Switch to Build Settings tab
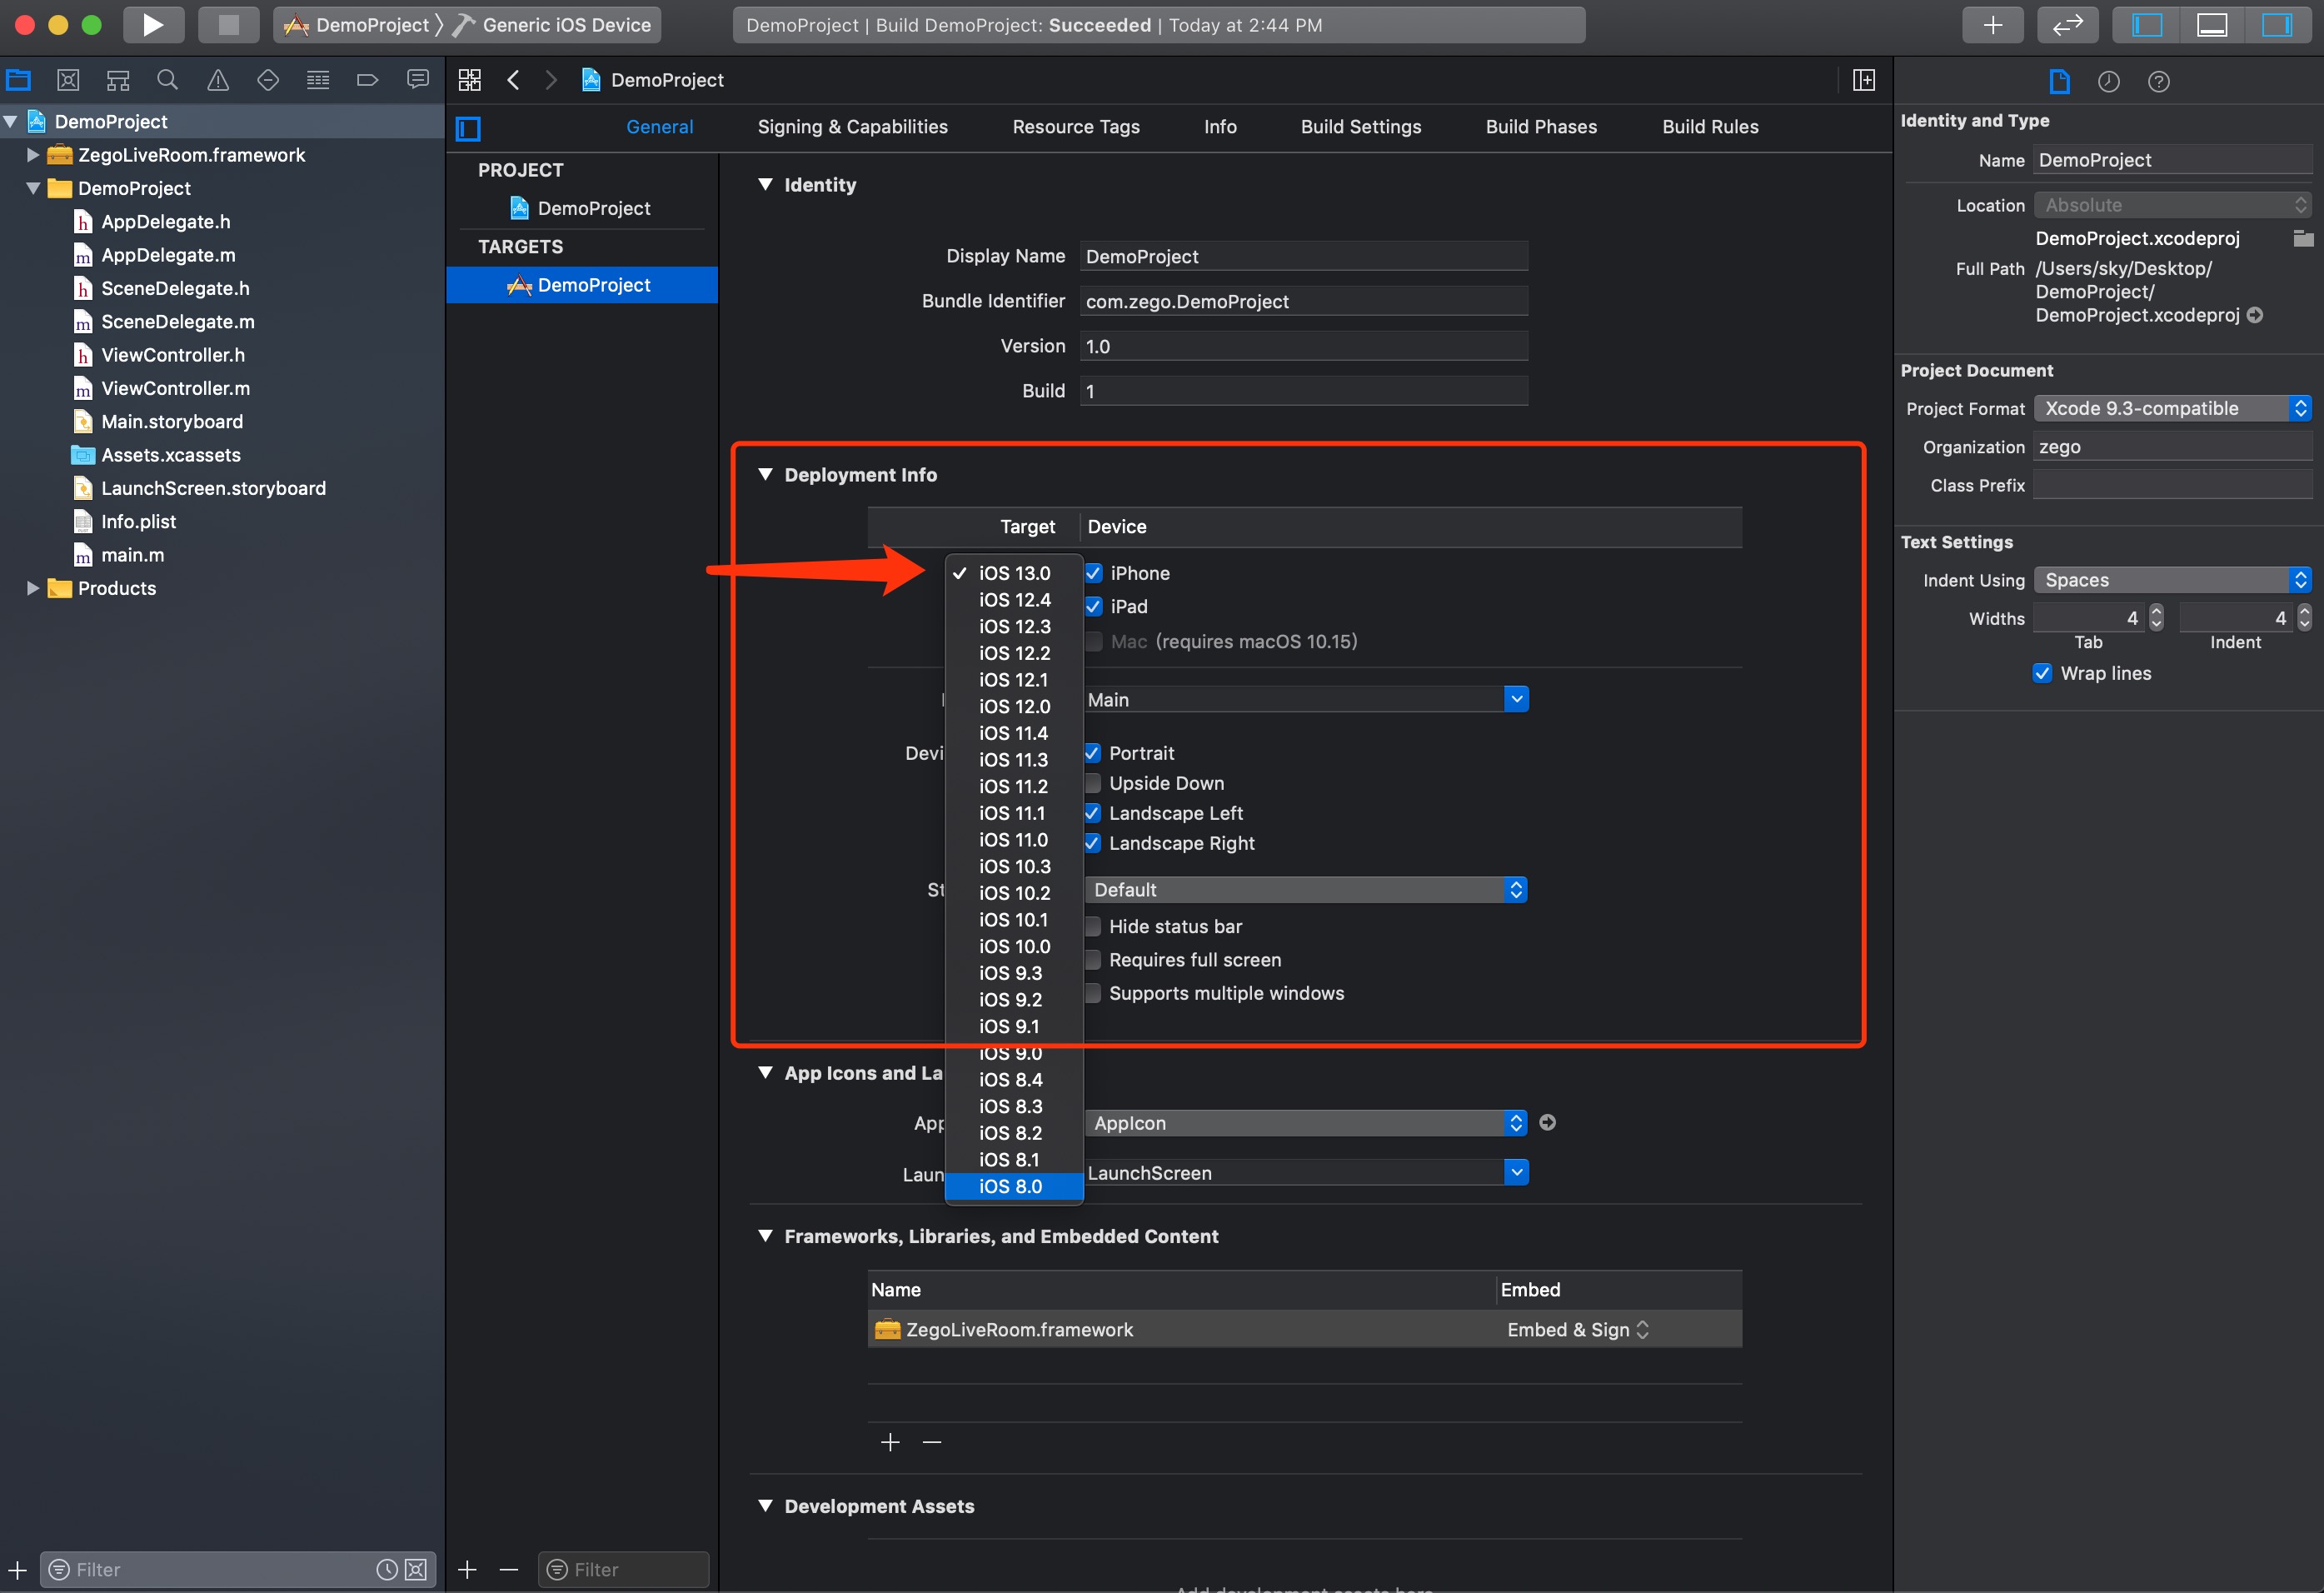Screen dimensions: 2324x1593 point(1360,127)
